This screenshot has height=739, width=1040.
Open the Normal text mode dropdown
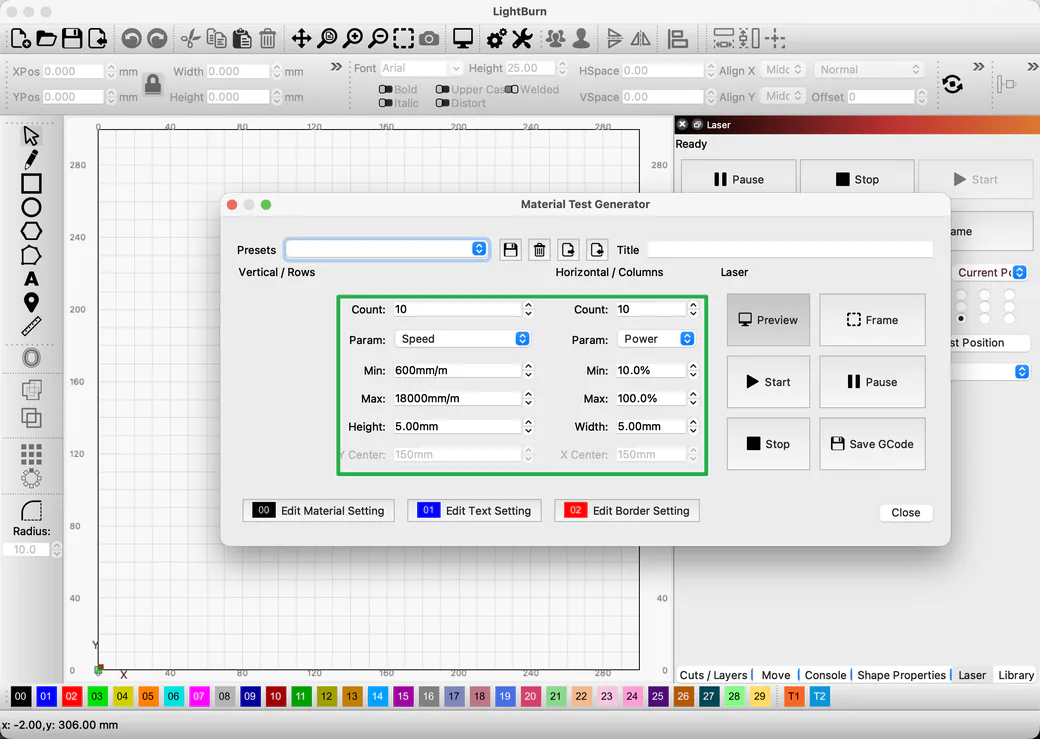tap(869, 70)
